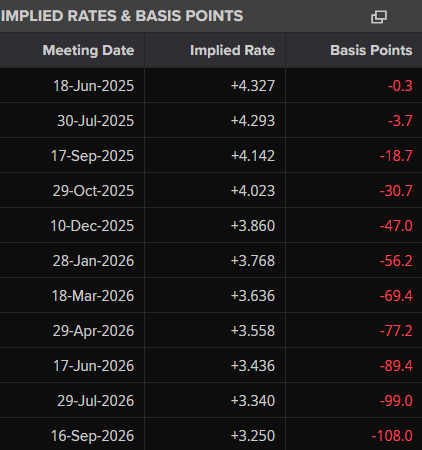Viewport: 422px width, 450px height.
Task: Click implied rate +4.327
Action: pos(253,86)
